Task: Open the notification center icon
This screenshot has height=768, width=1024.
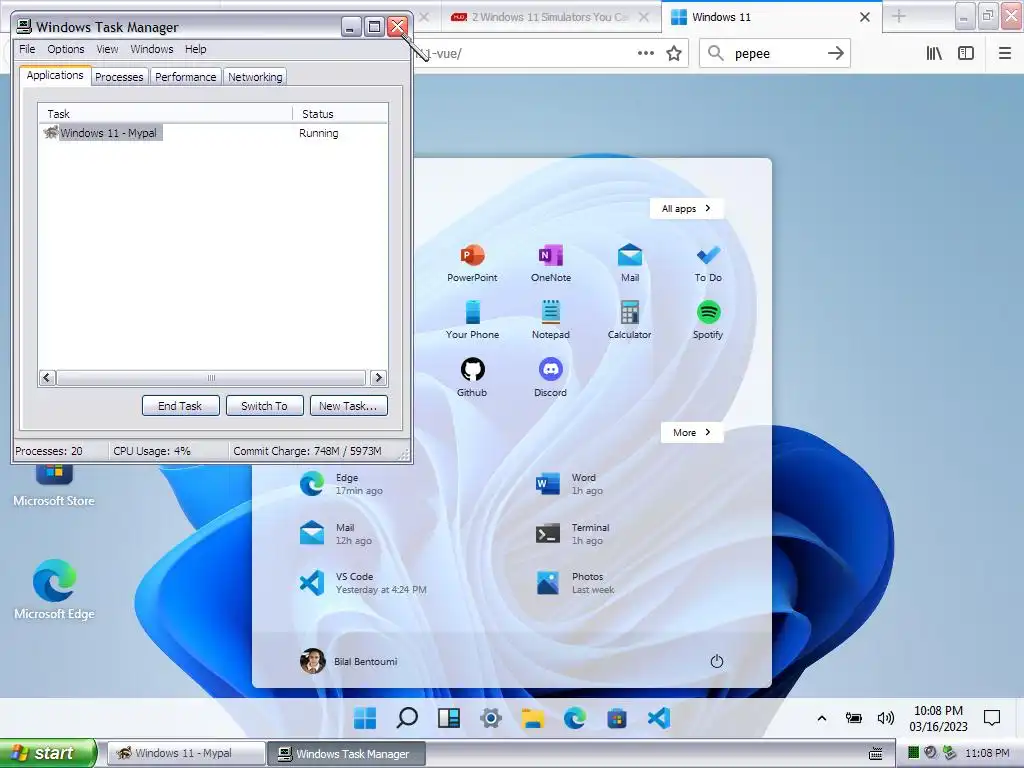Action: 992,718
